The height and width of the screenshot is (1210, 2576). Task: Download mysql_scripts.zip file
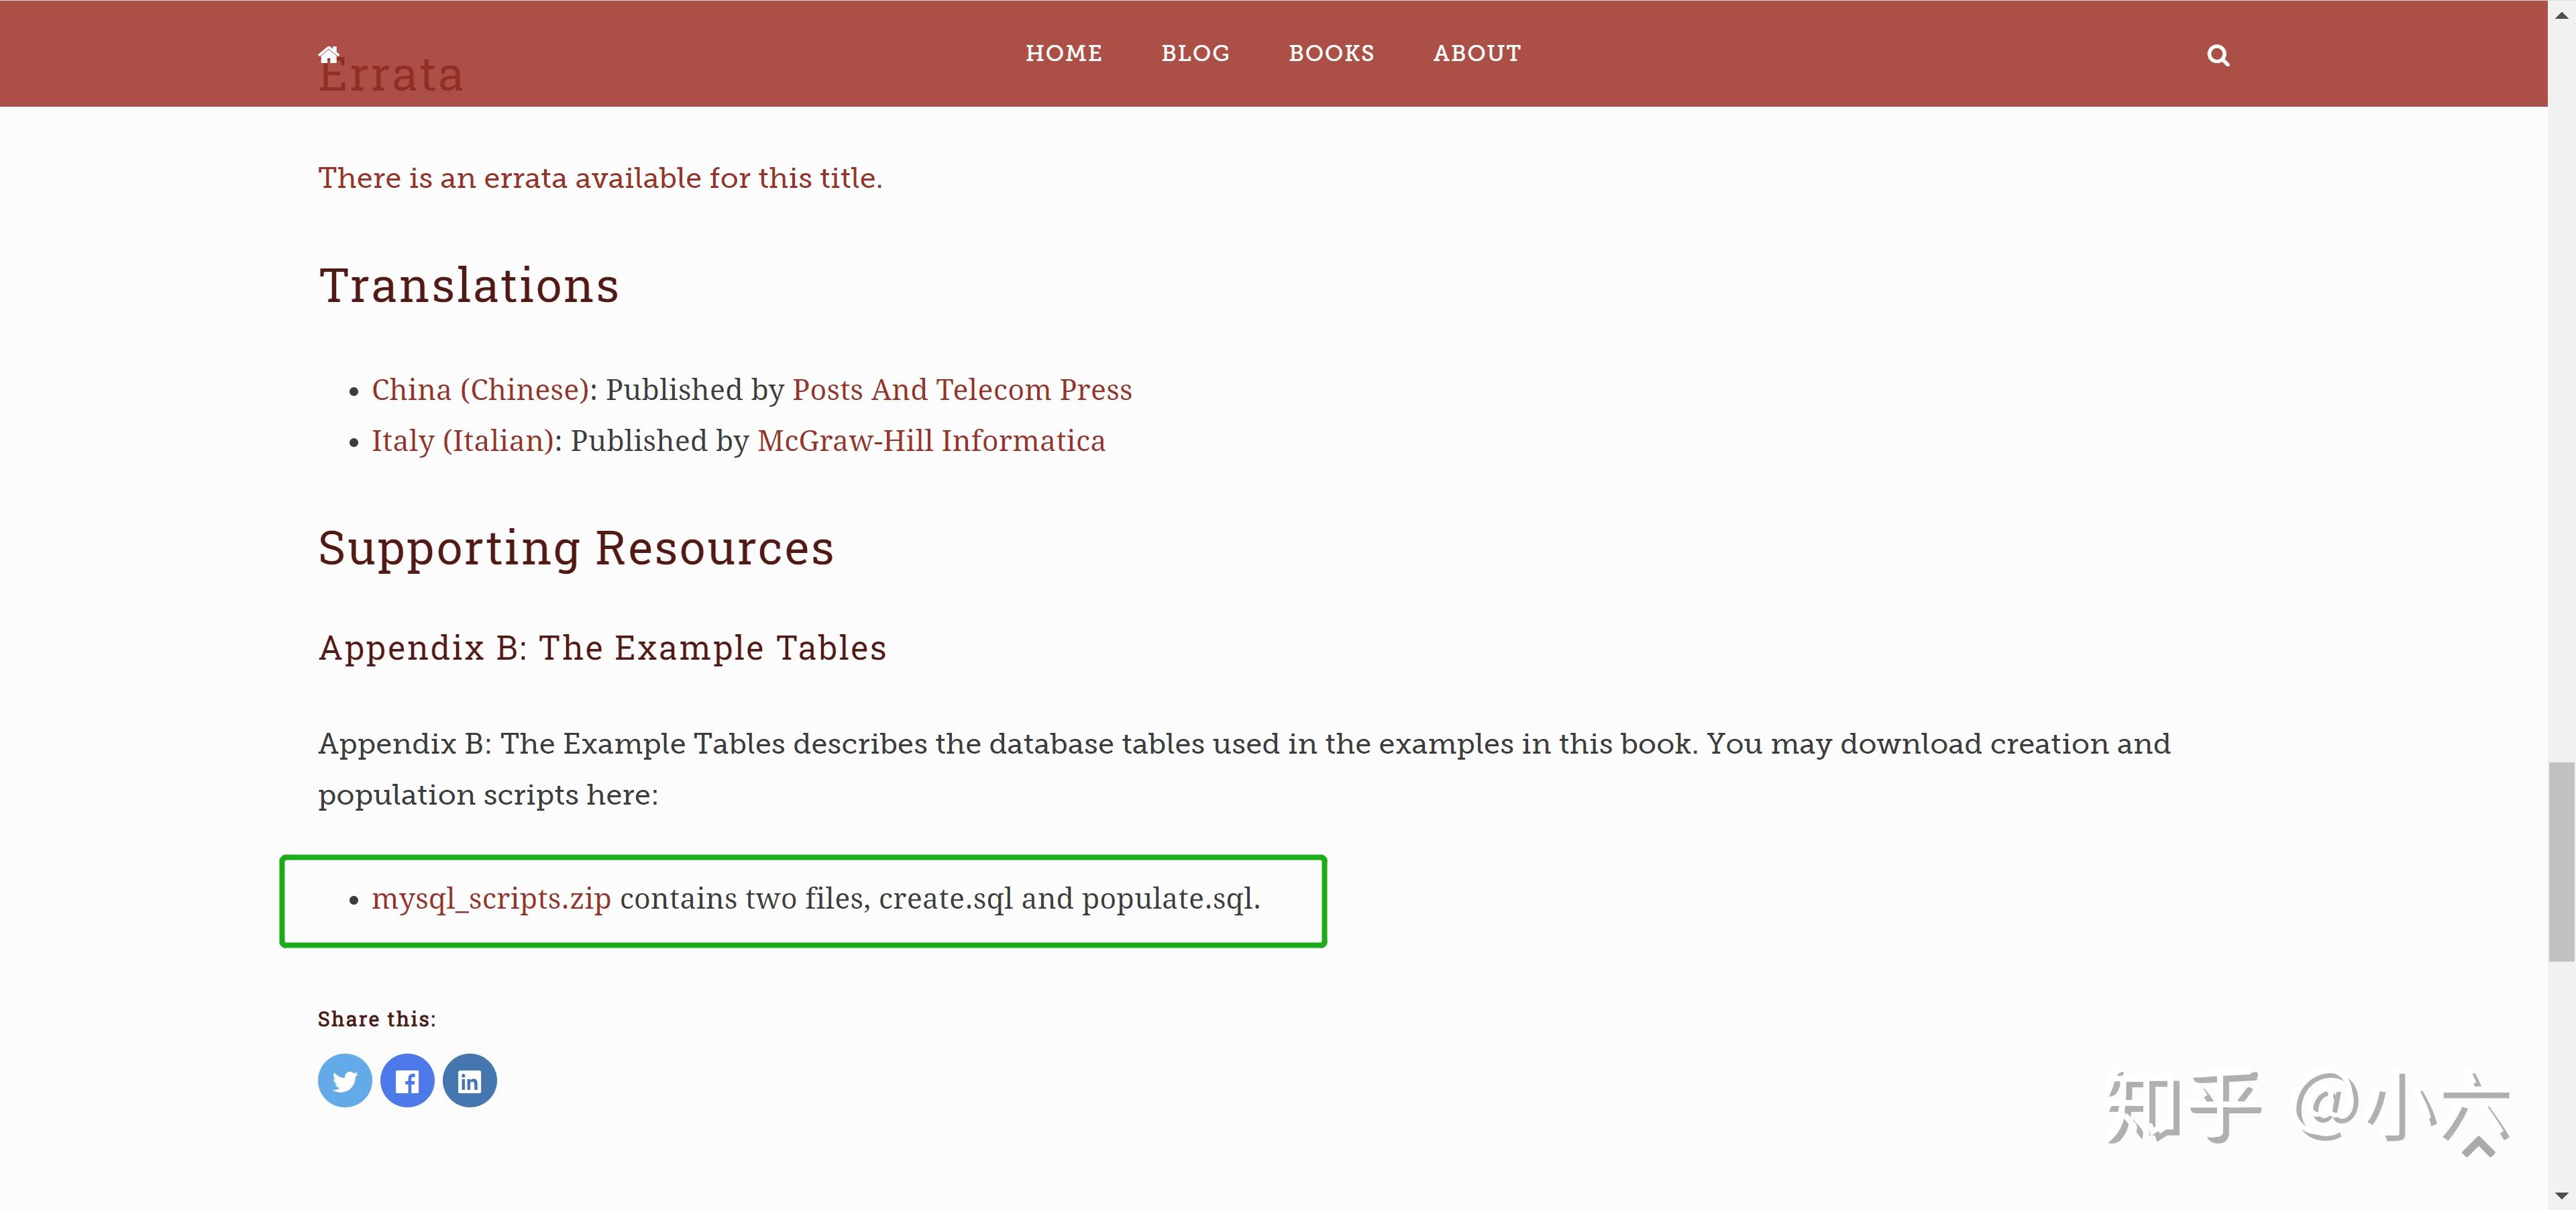point(491,899)
